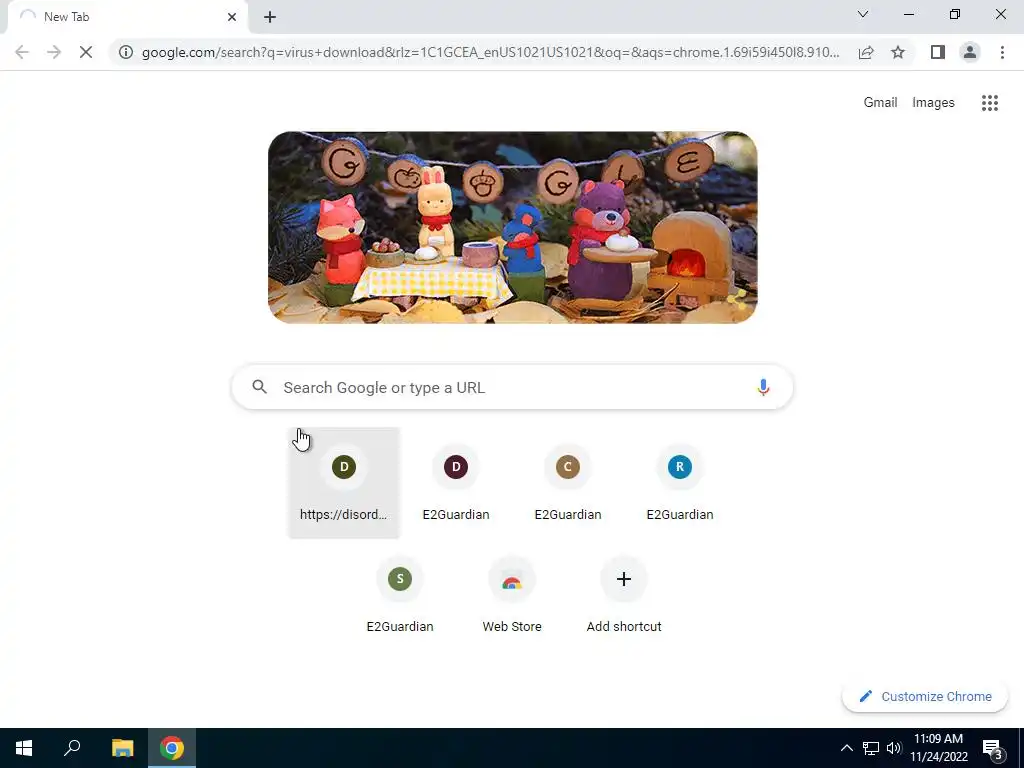Screen dimensions: 1024x768
Task: Show hidden system tray icons
Action: [846, 748]
